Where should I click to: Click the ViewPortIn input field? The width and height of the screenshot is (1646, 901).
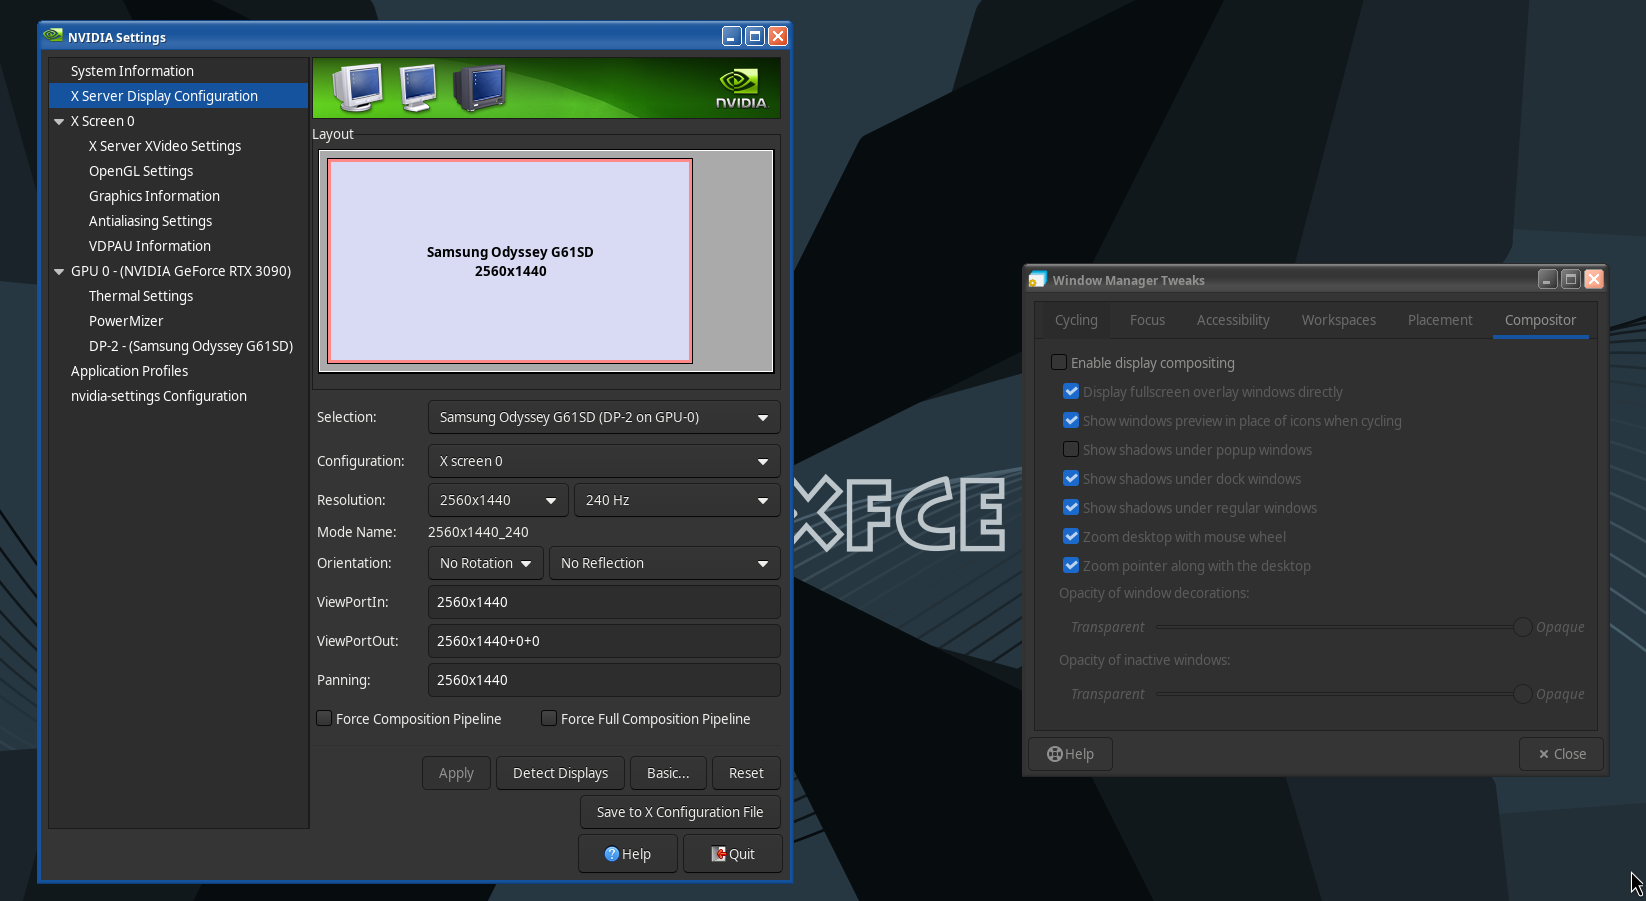(604, 602)
